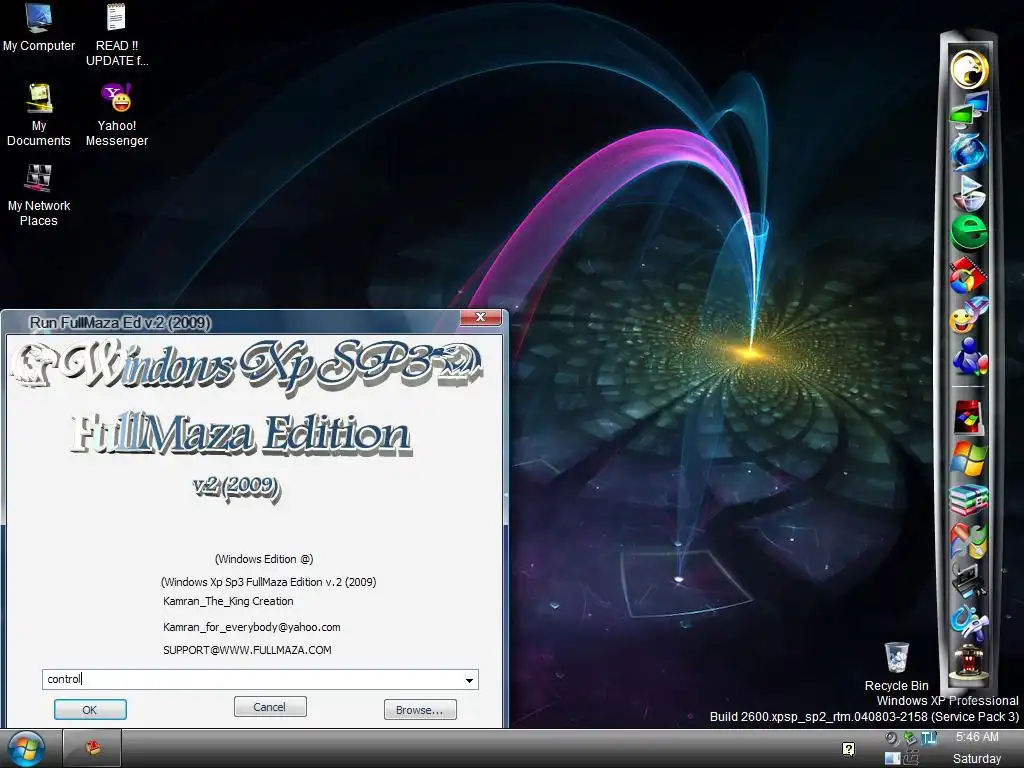Expand the Run command dropdown arrow
The image size is (1024, 768).
click(469, 680)
